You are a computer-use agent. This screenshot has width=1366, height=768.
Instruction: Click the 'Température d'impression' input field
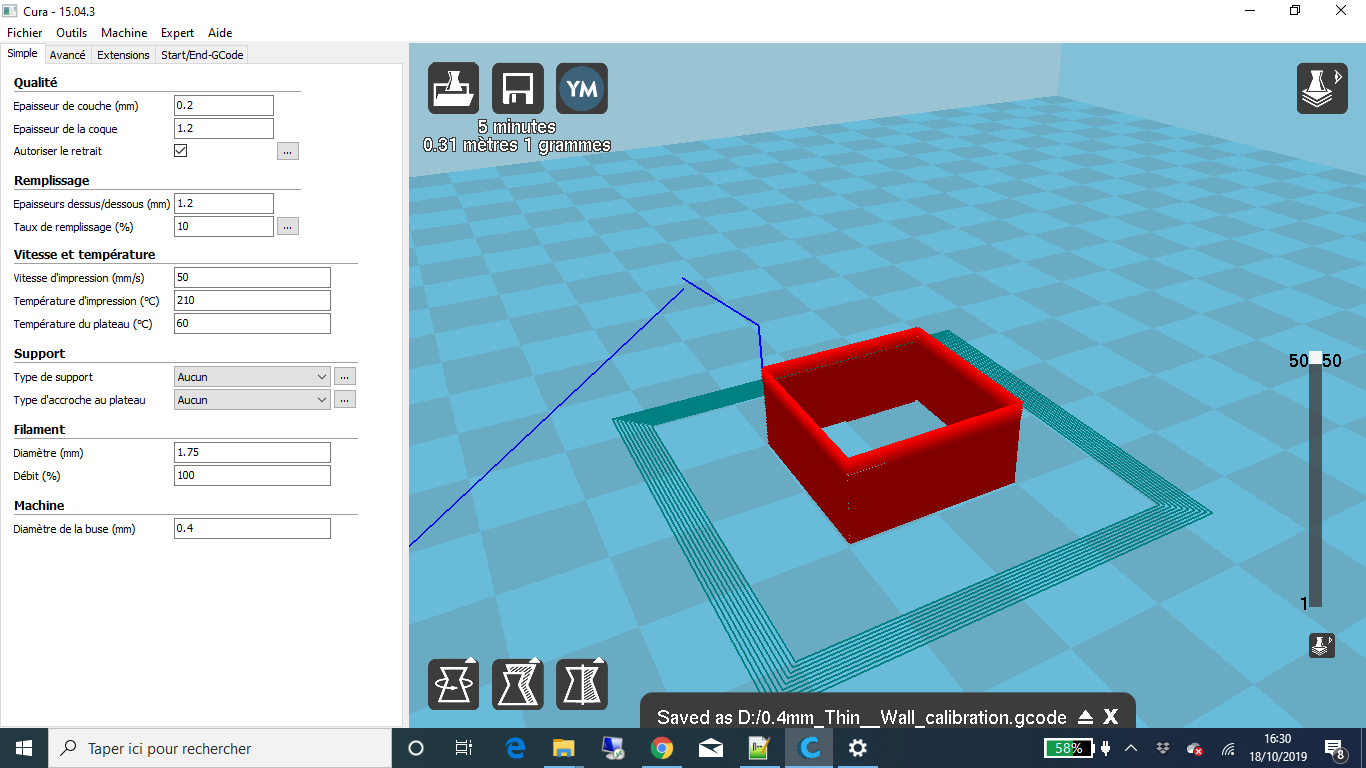click(252, 300)
